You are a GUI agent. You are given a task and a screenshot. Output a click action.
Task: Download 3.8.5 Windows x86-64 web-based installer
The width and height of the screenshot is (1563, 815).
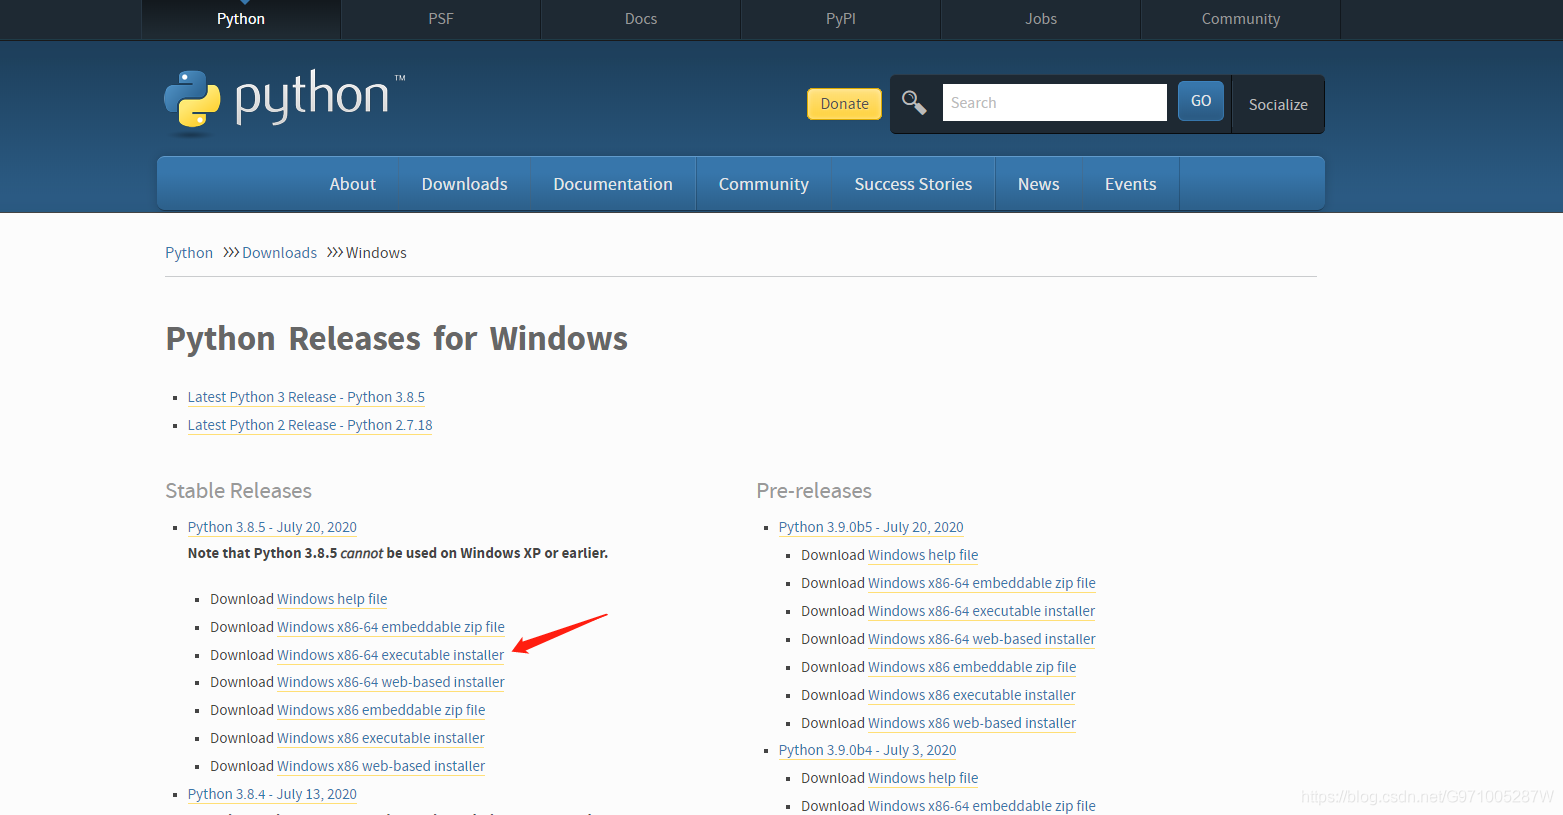[391, 682]
